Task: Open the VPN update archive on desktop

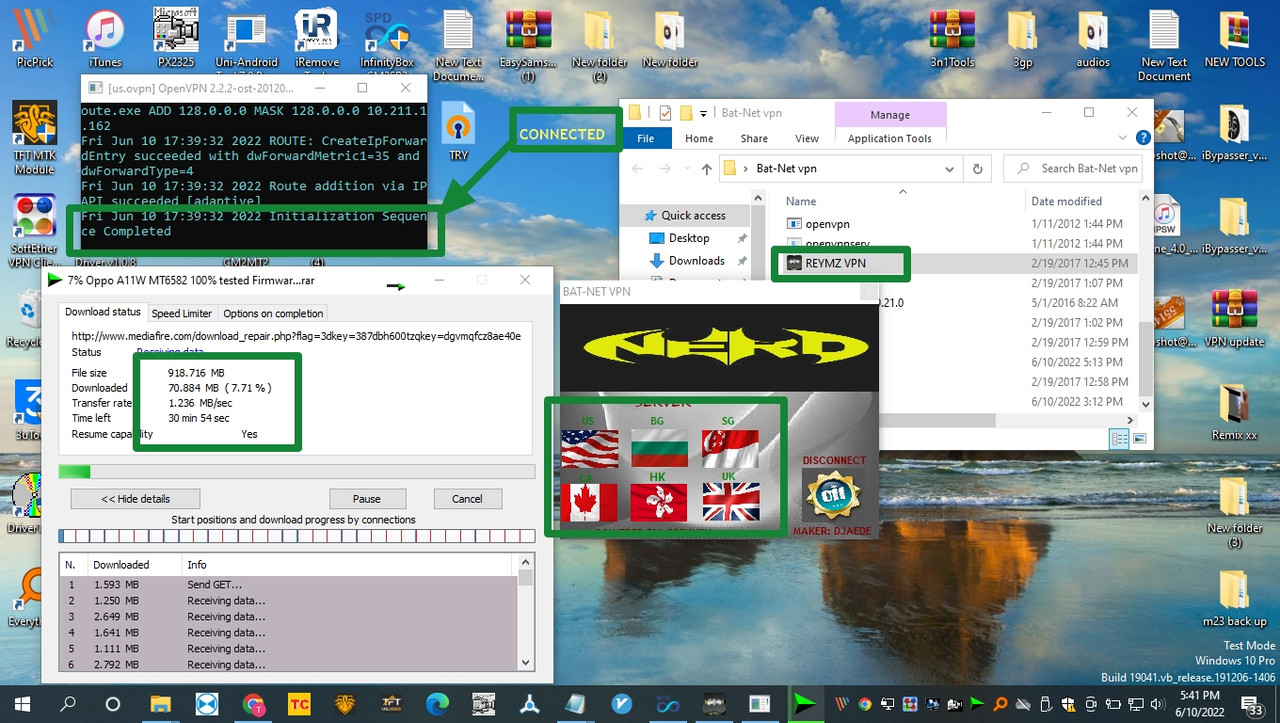Action: pos(1234,318)
